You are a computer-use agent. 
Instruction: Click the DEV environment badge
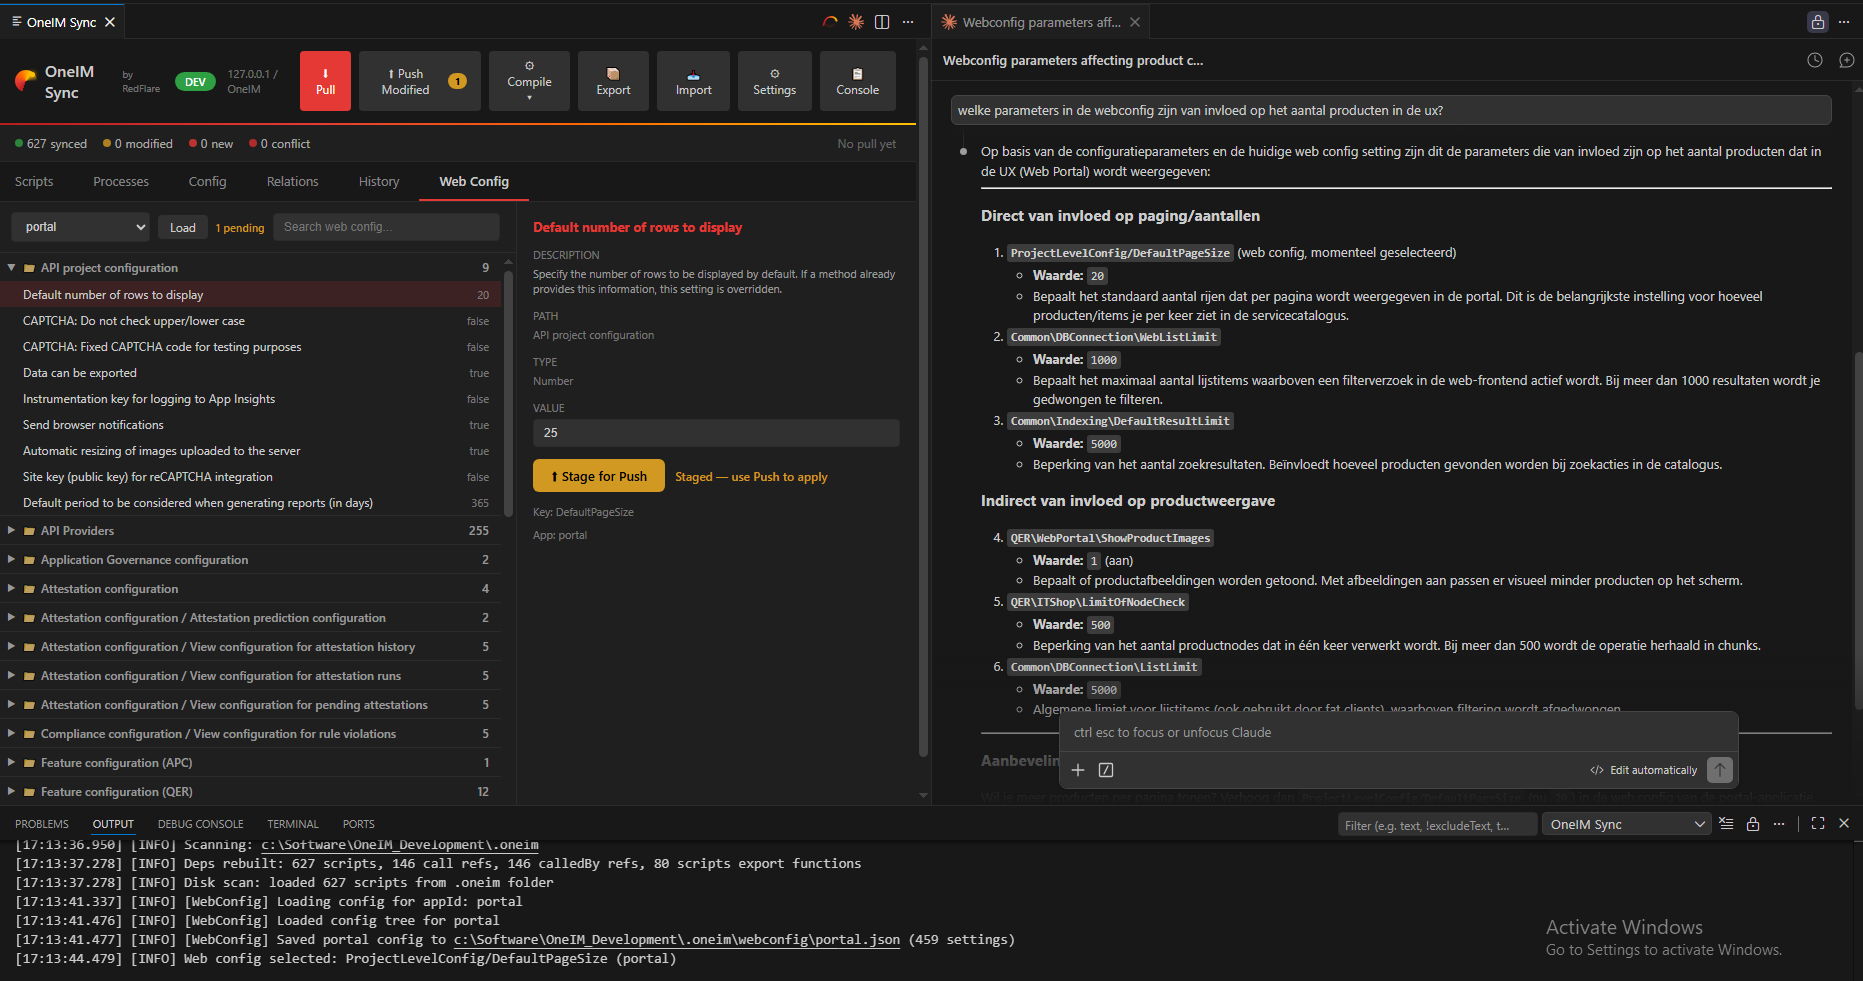(195, 82)
